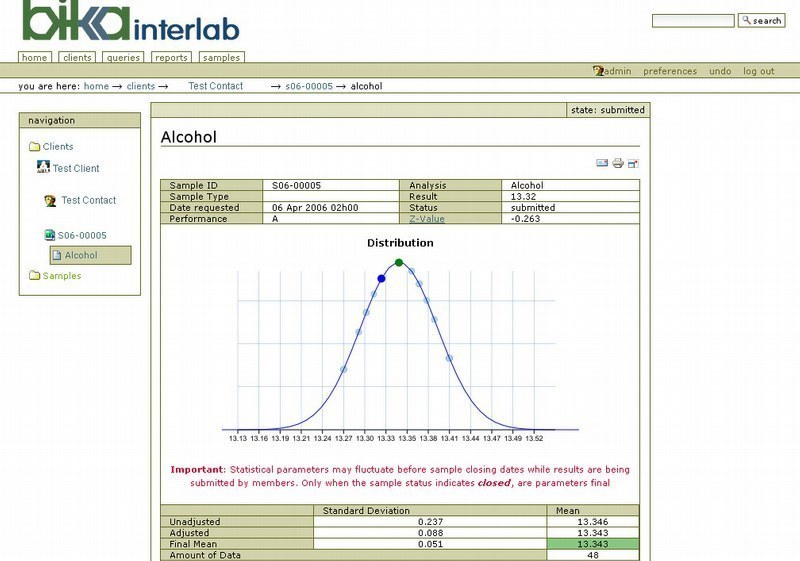Click the preferences link

(670, 71)
